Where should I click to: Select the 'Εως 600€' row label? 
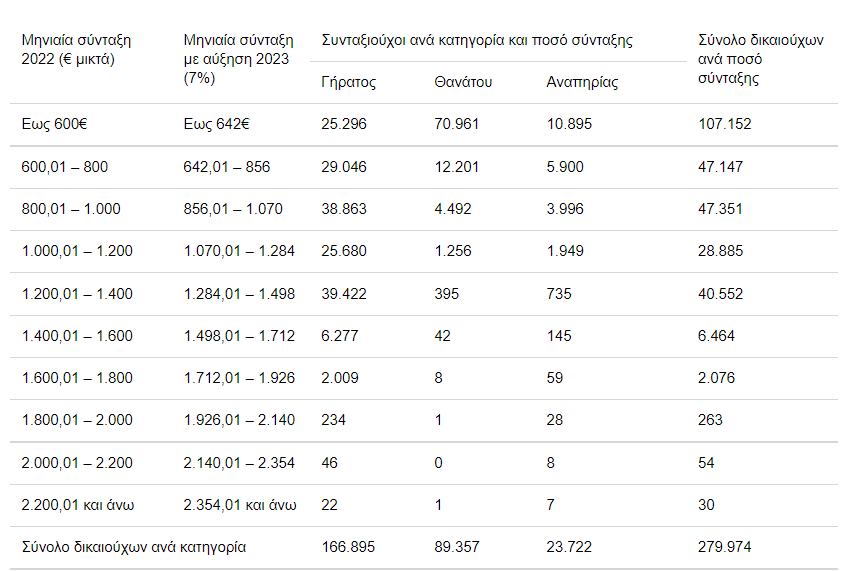click(x=54, y=125)
